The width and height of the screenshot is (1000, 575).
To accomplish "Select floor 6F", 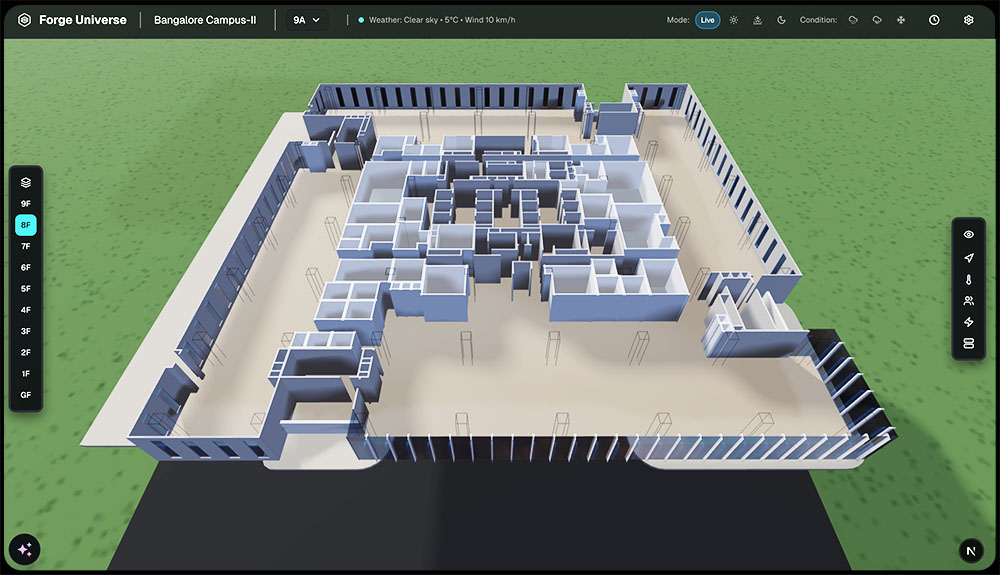I will click(26, 268).
